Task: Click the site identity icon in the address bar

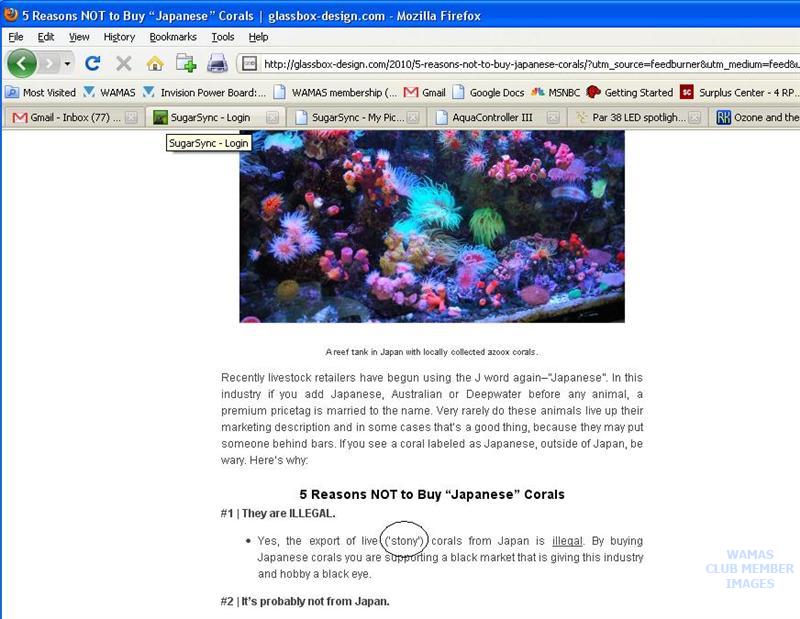Action: (x=249, y=64)
